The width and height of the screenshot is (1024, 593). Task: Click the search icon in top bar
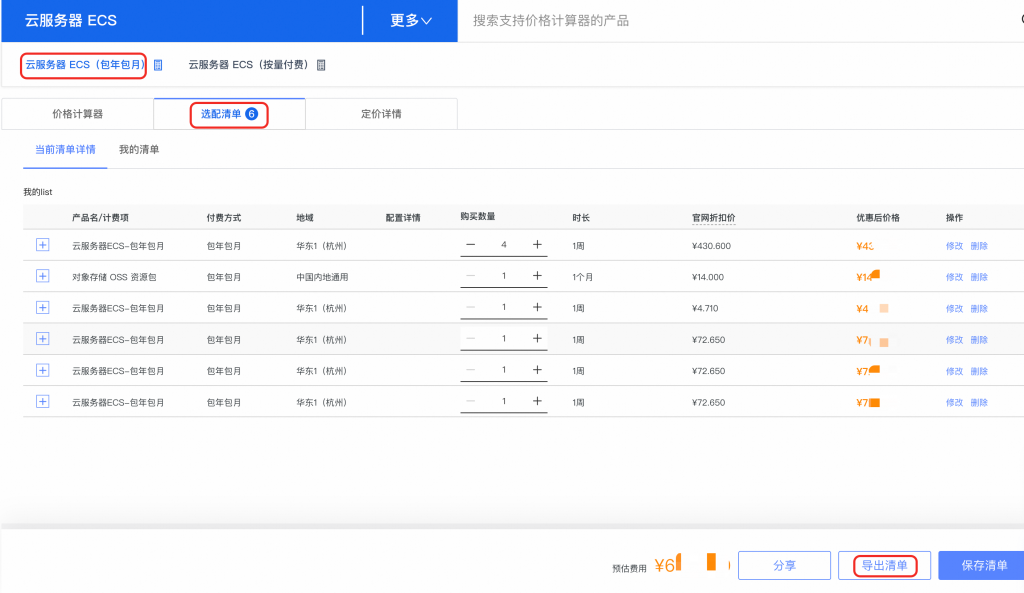click(1018, 20)
